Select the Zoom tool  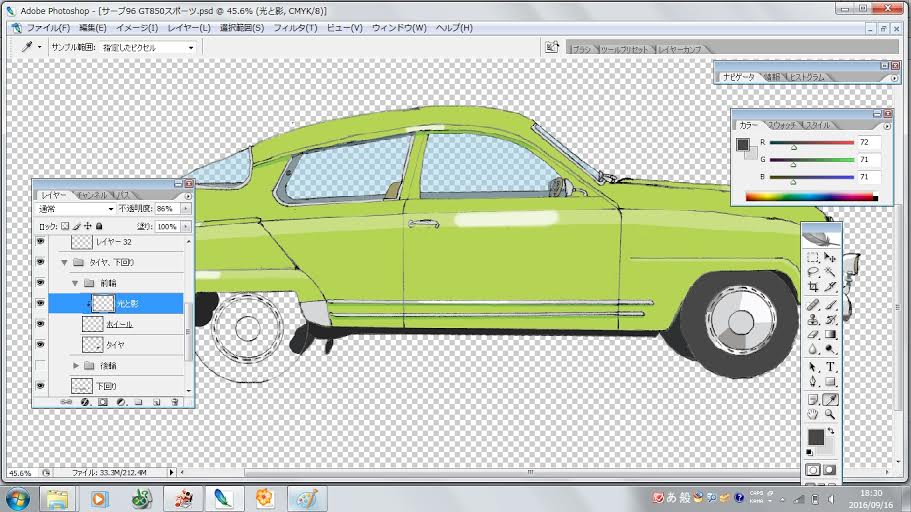[830, 414]
